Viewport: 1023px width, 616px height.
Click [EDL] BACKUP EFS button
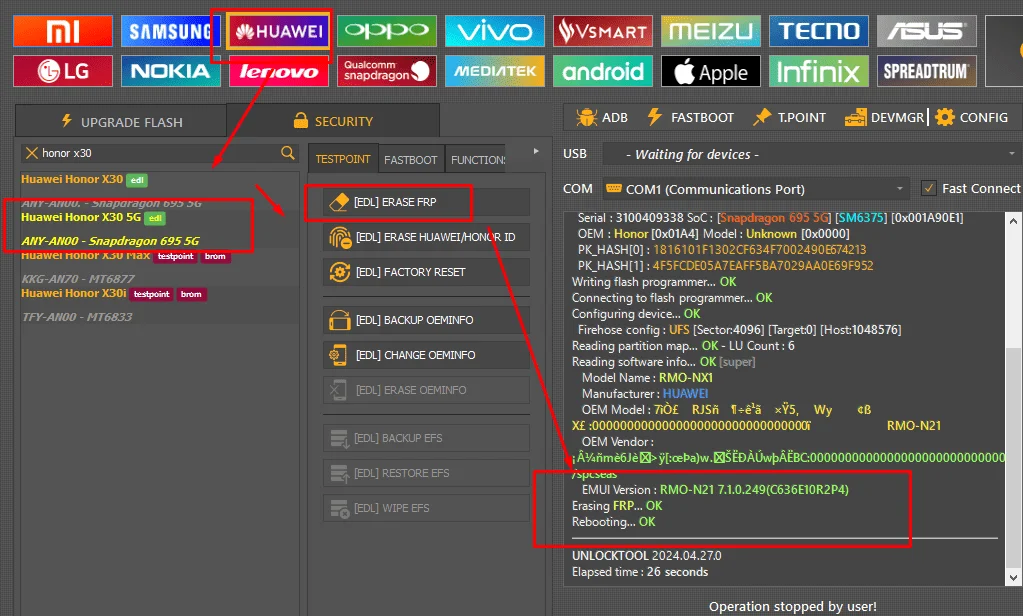[x=426, y=438]
